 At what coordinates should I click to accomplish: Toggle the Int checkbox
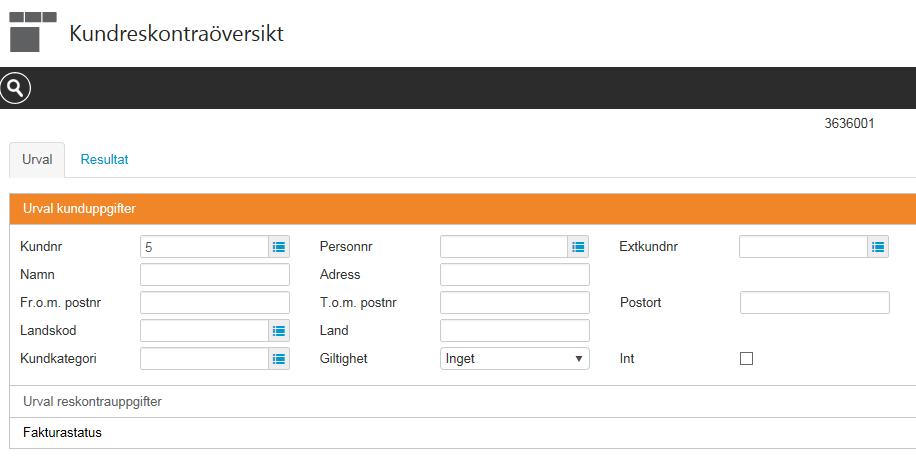pyautogui.click(x=747, y=359)
